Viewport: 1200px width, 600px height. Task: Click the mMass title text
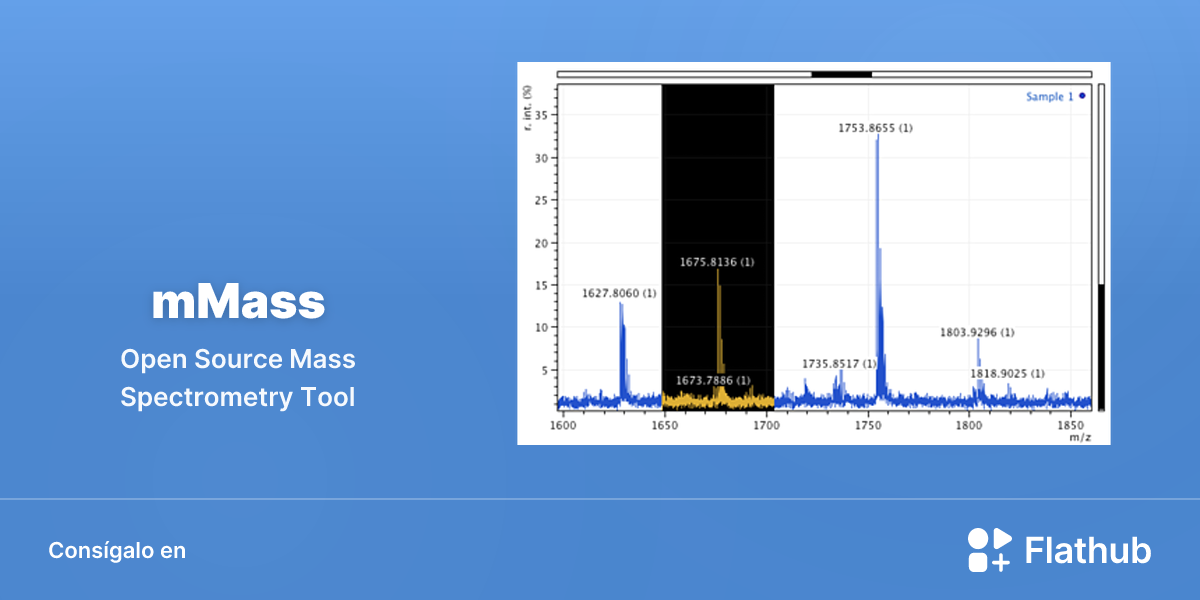(238, 303)
